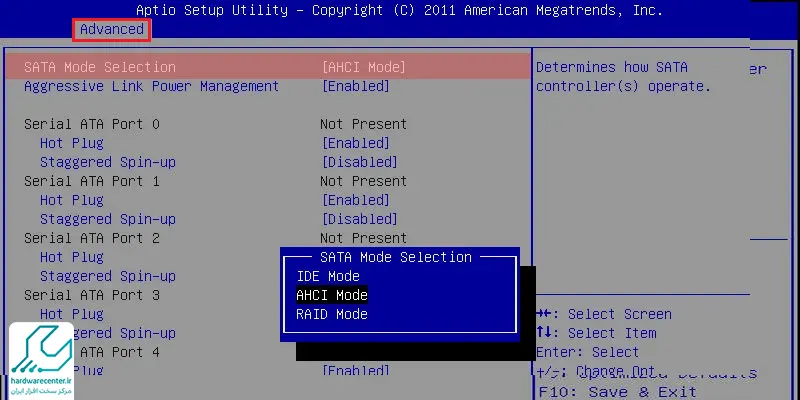
Task: Open the [AHCI Mode] value field
Action: click(x=364, y=67)
